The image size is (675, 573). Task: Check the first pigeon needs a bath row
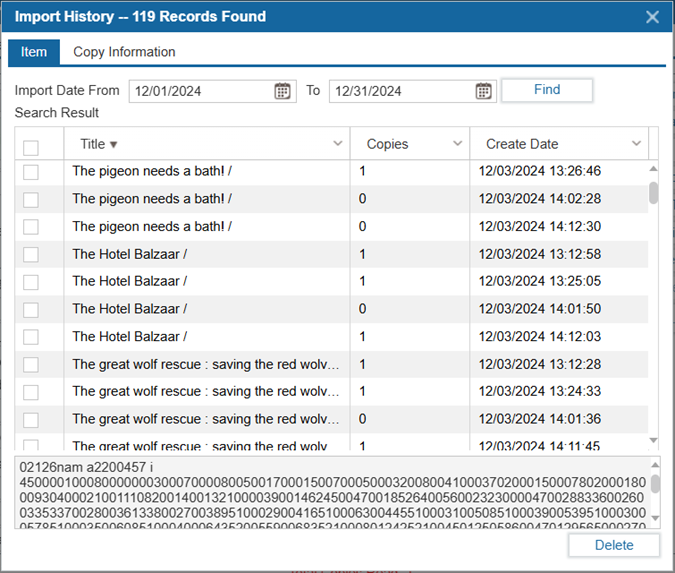coord(31,172)
